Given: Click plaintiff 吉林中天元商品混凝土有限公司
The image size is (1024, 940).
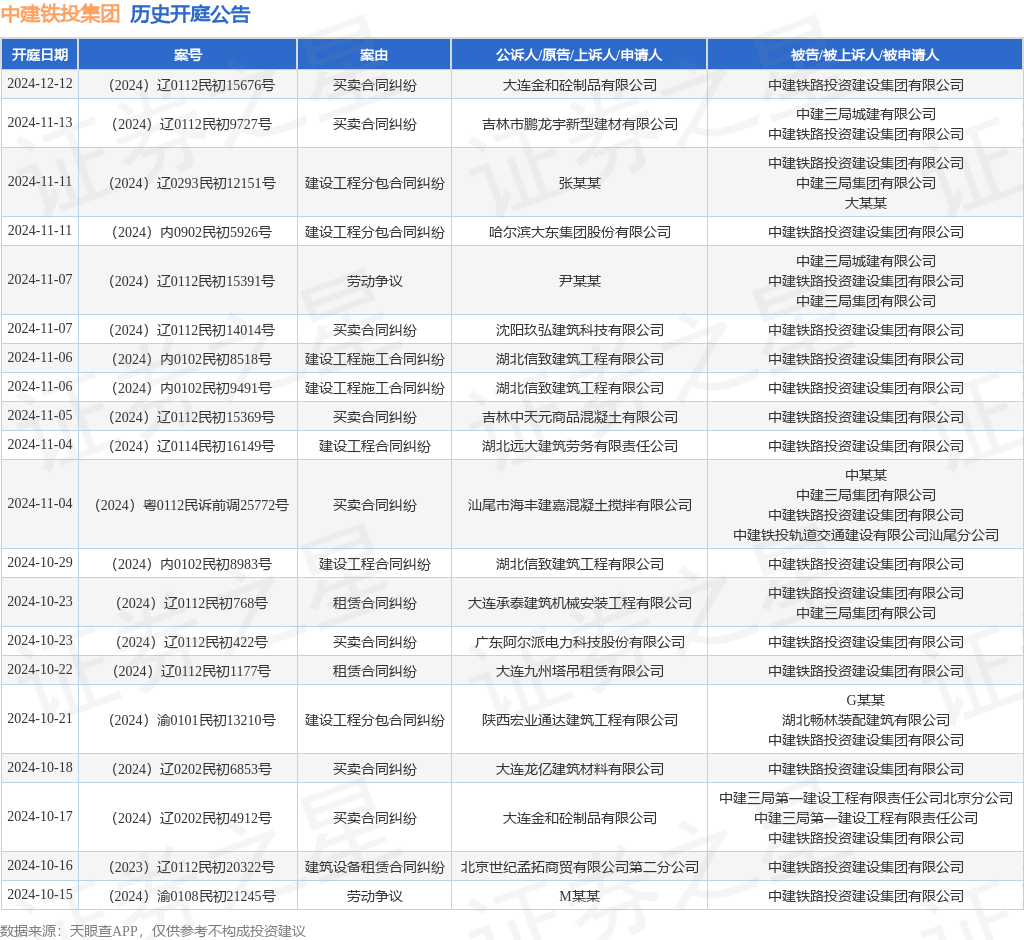Looking at the screenshot, I should pos(580,417).
